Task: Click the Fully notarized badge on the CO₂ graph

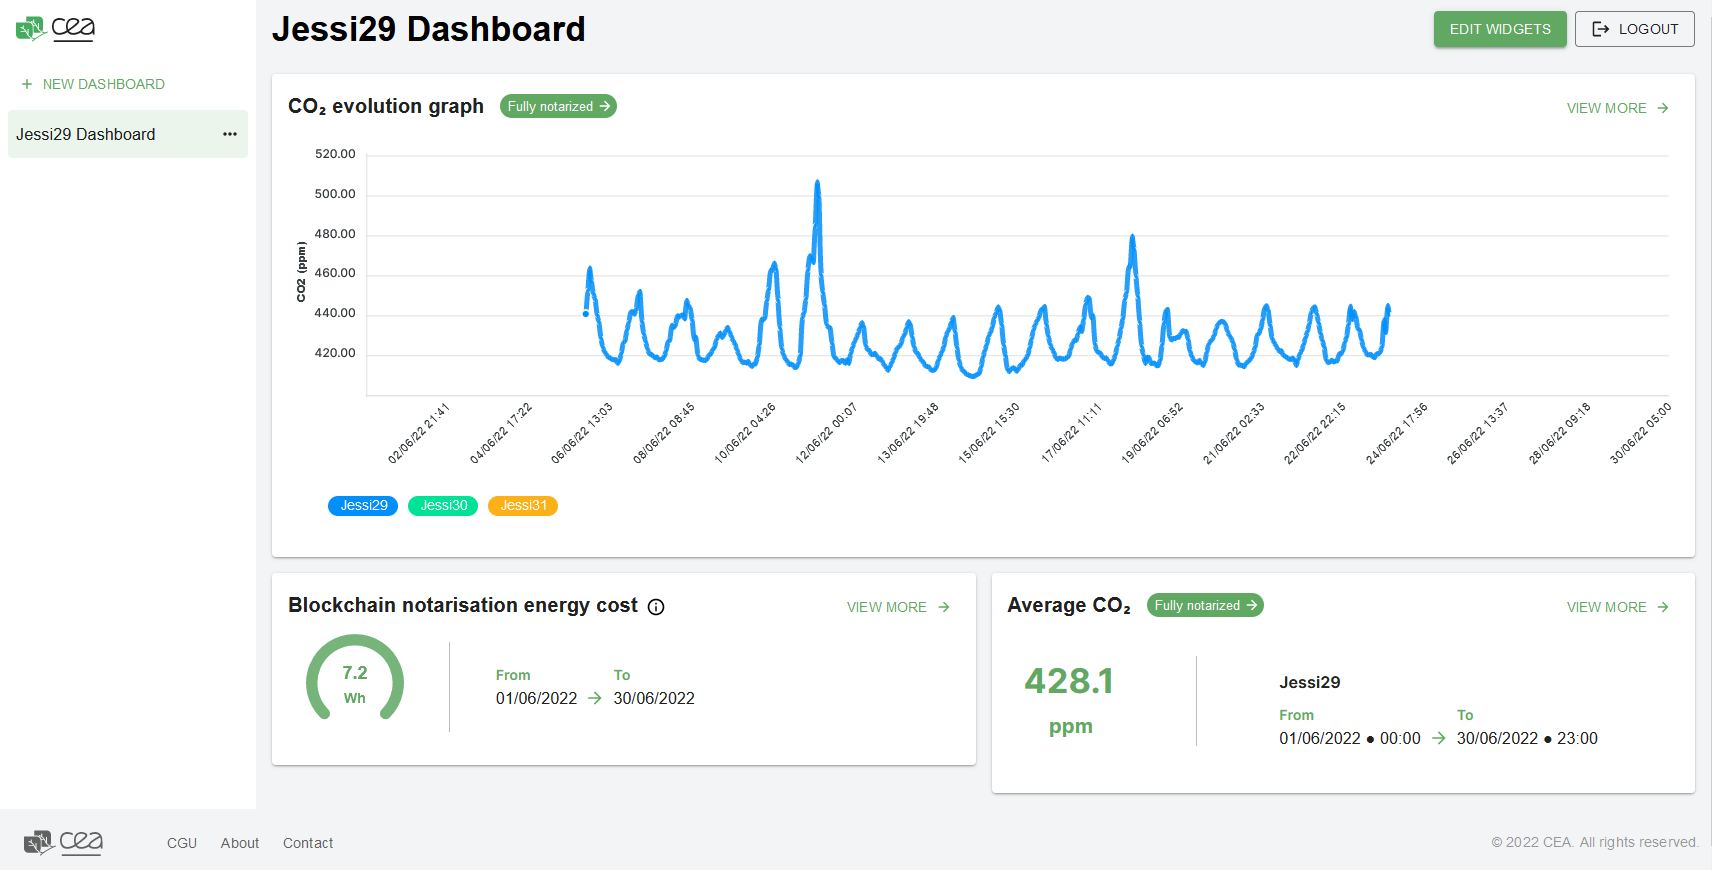Action: pyautogui.click(x=558, y=106)
